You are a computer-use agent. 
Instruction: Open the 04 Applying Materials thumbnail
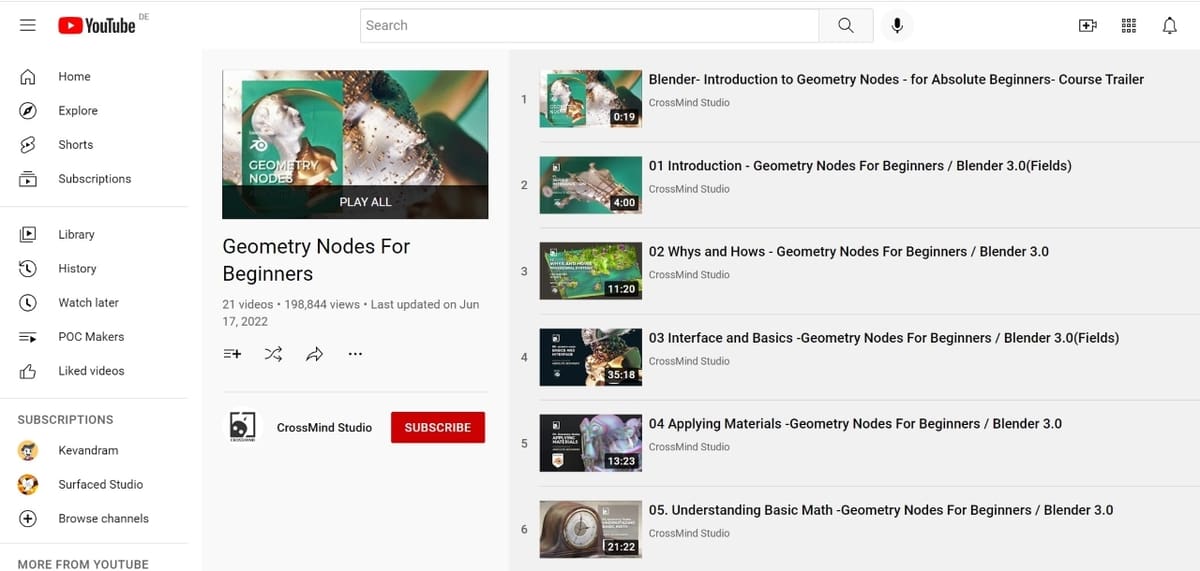click(590, 443)
